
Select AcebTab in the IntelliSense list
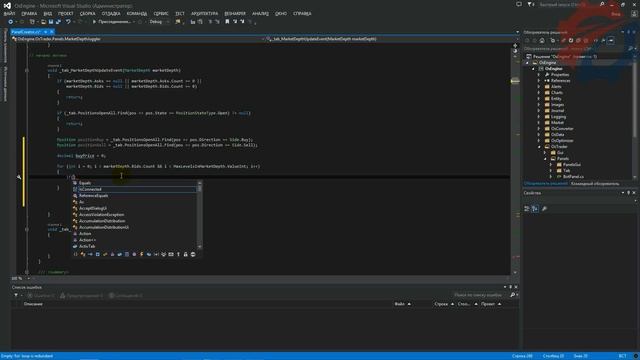point(134,247)
